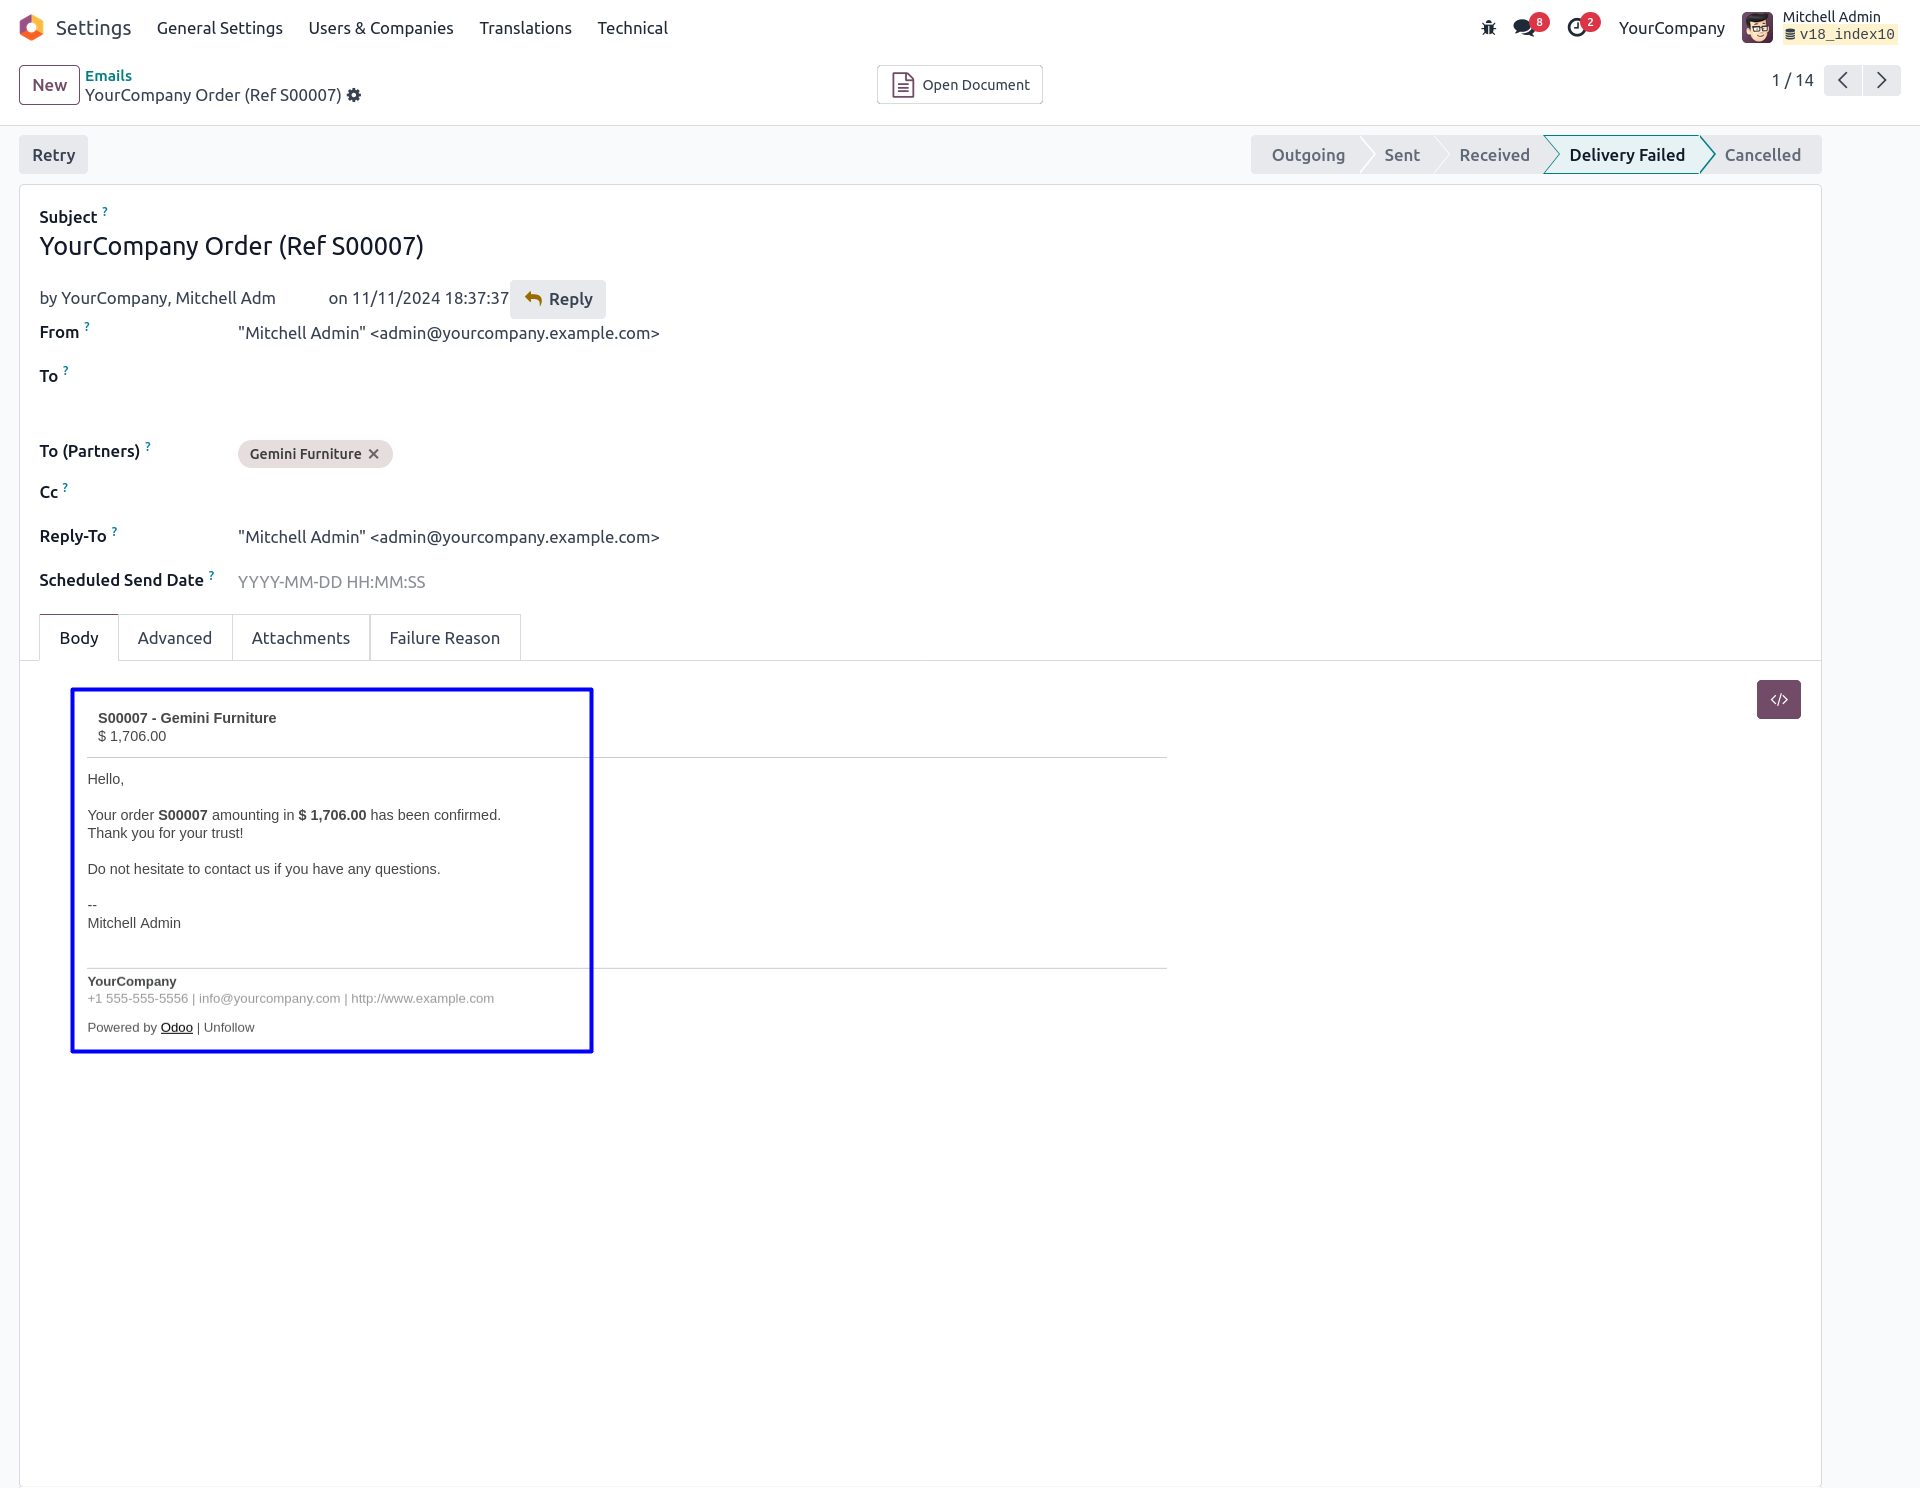Open the Technical menu

[632, 28]
